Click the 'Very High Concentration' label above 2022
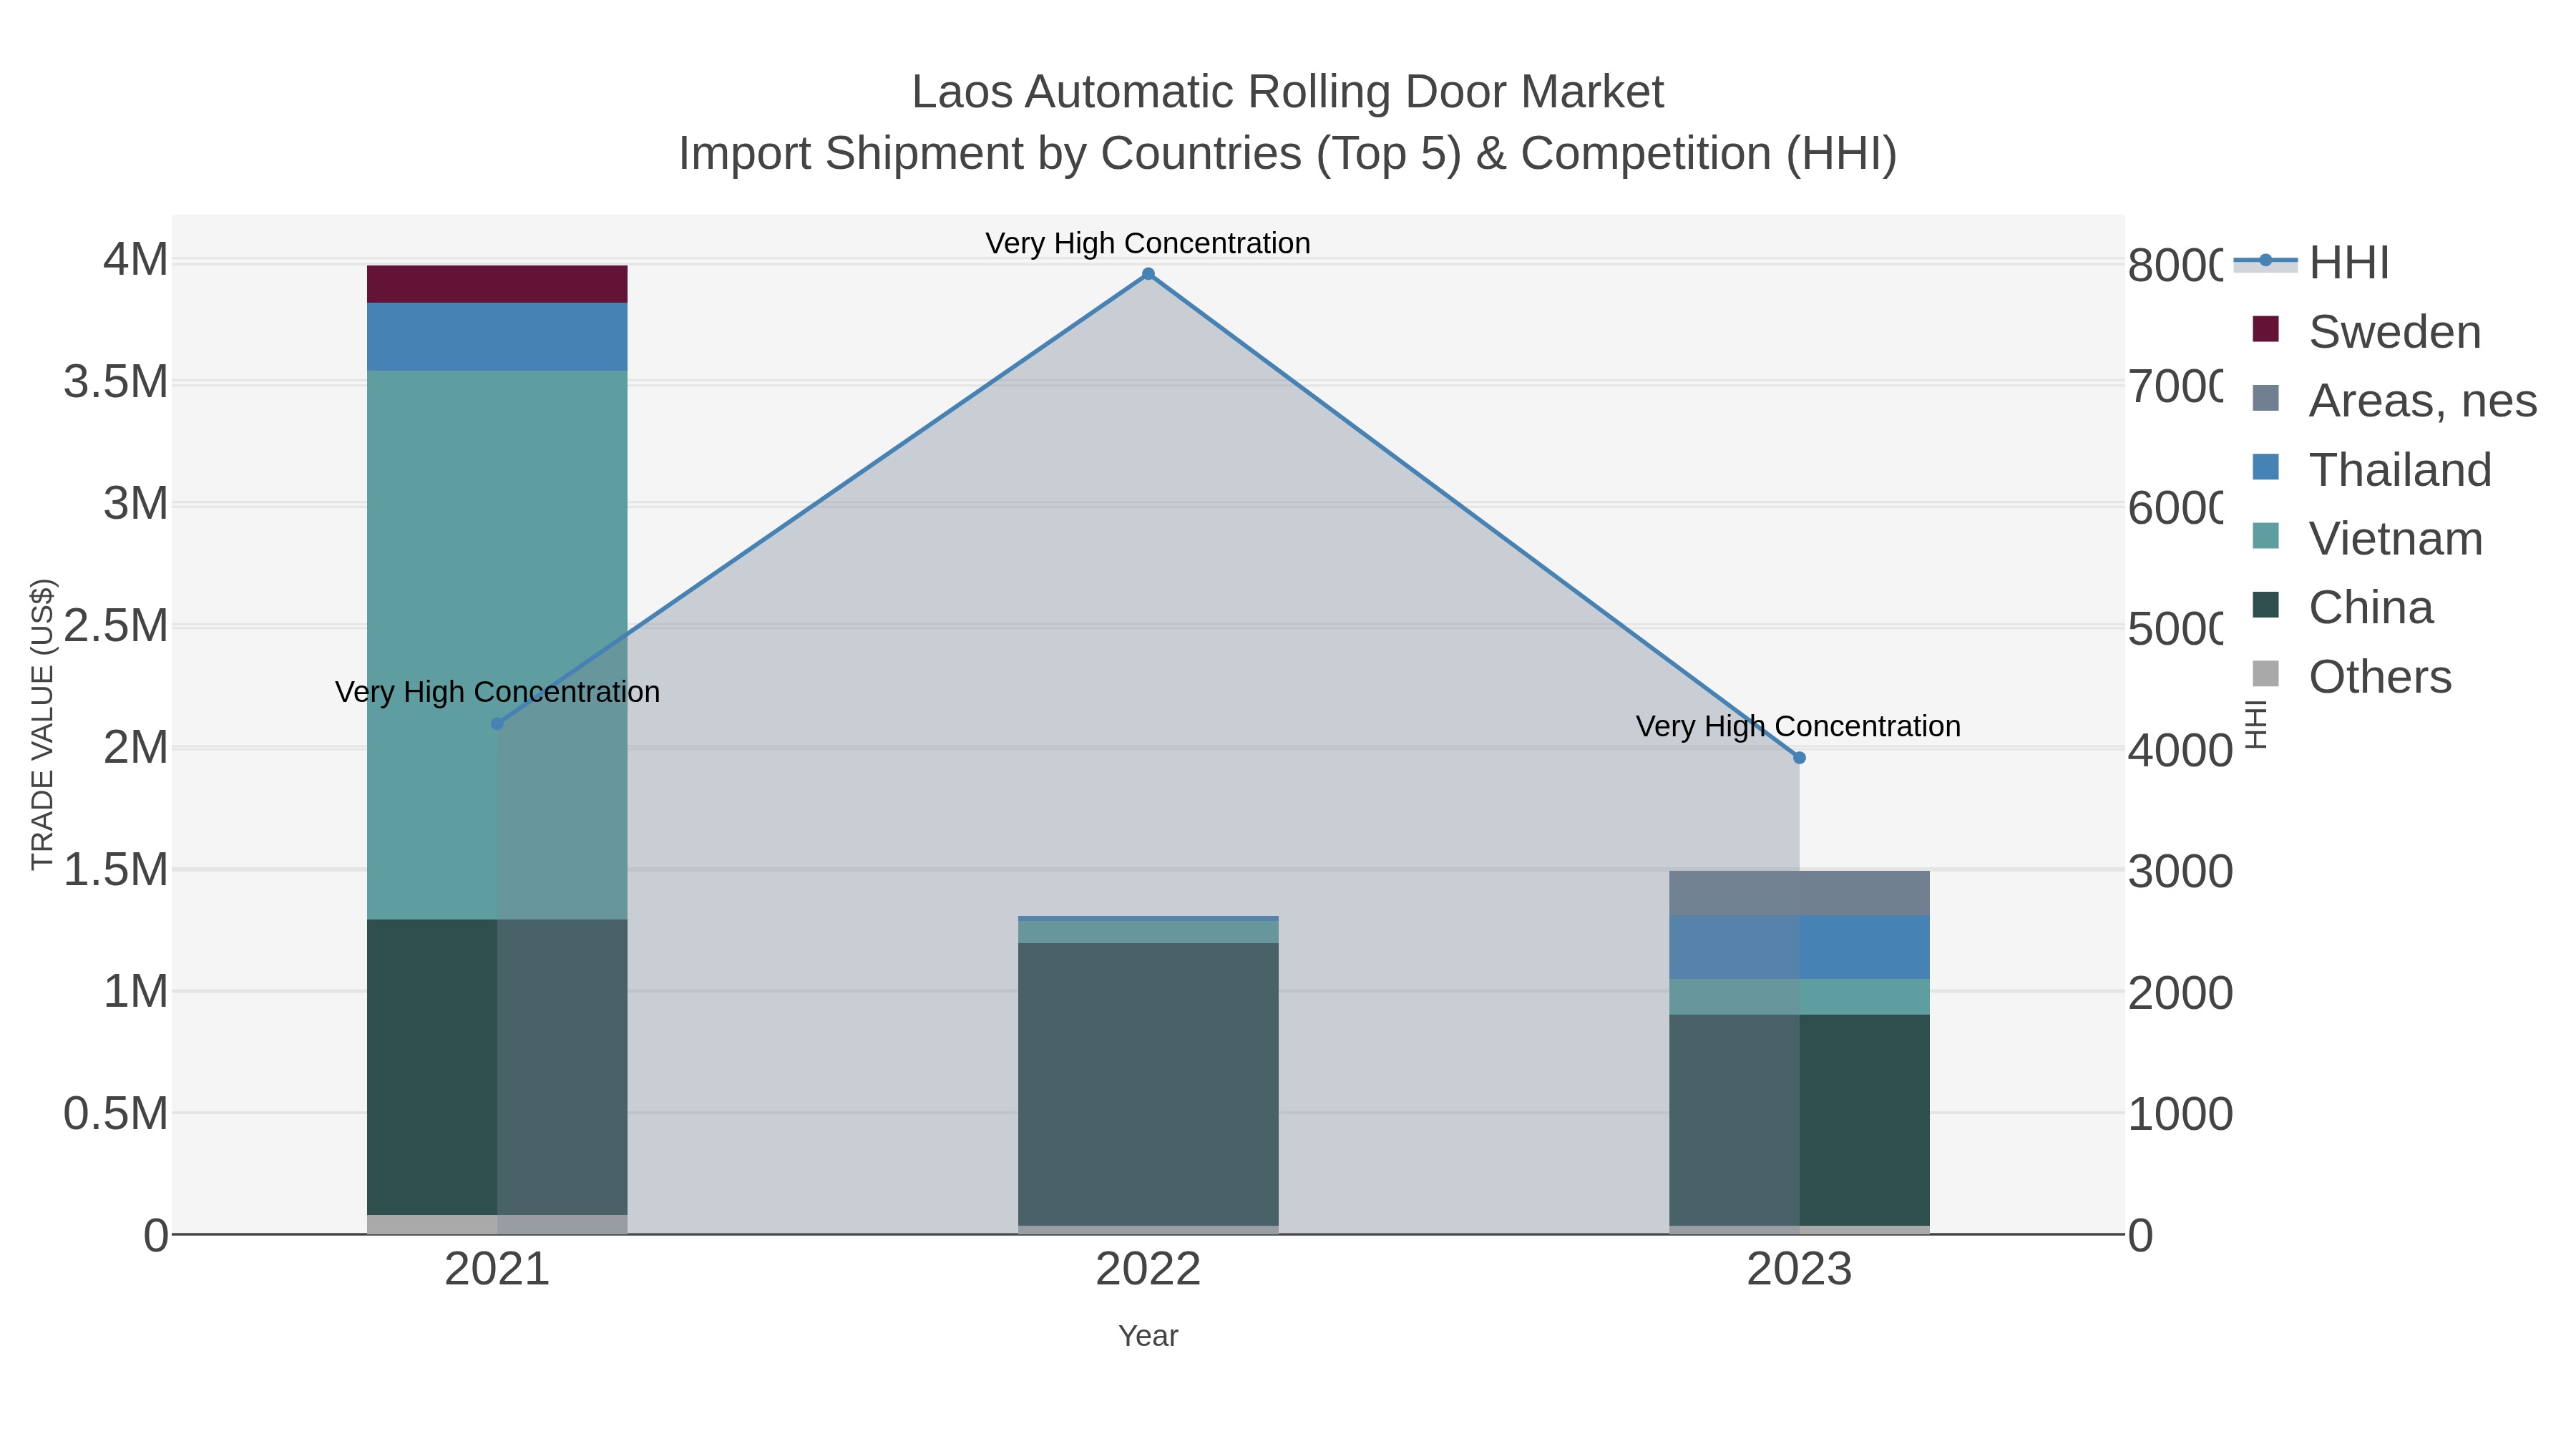This screenshot has height=1449, width=2576. [1148, 243]
